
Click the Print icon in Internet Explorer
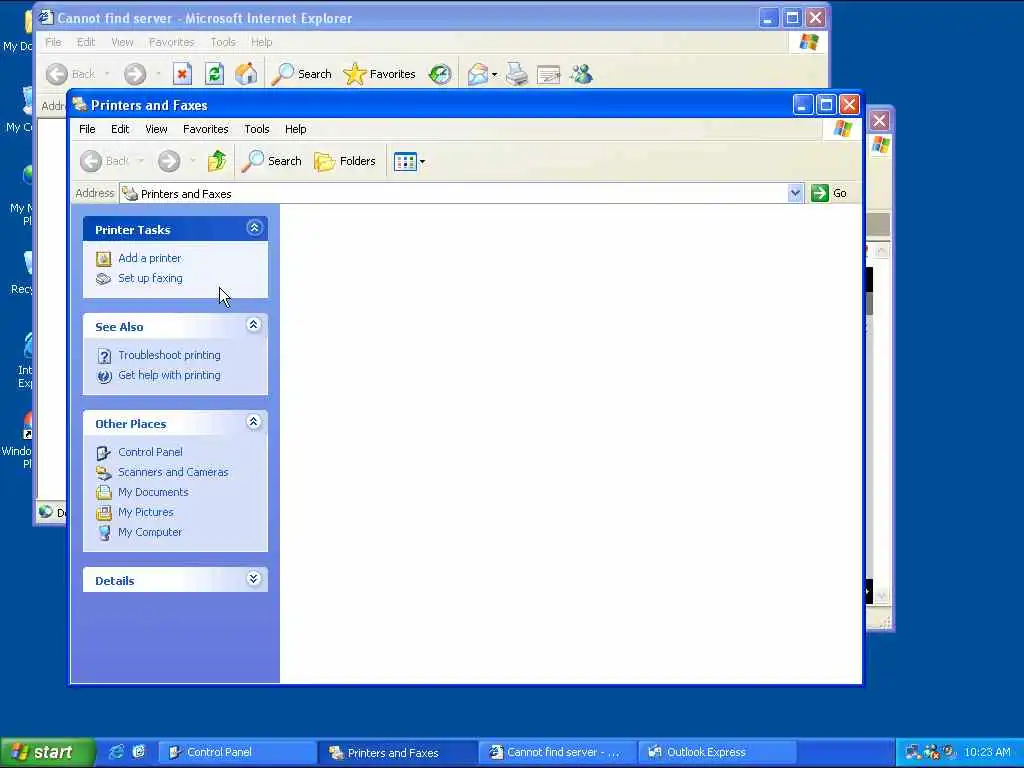coord(517,74)
